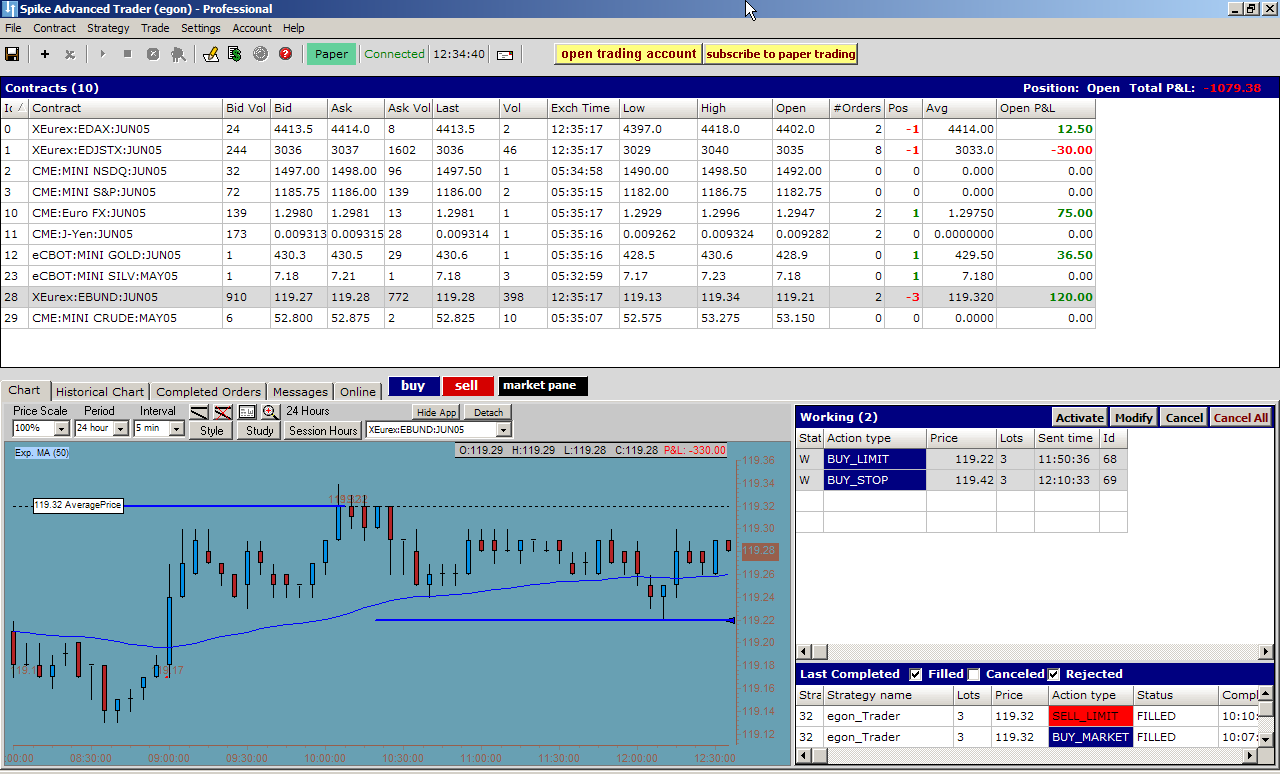The width and height of the screenshot is (1280, 774).
Task: Toggle the Rejected checkbox
Action: 1053,674
